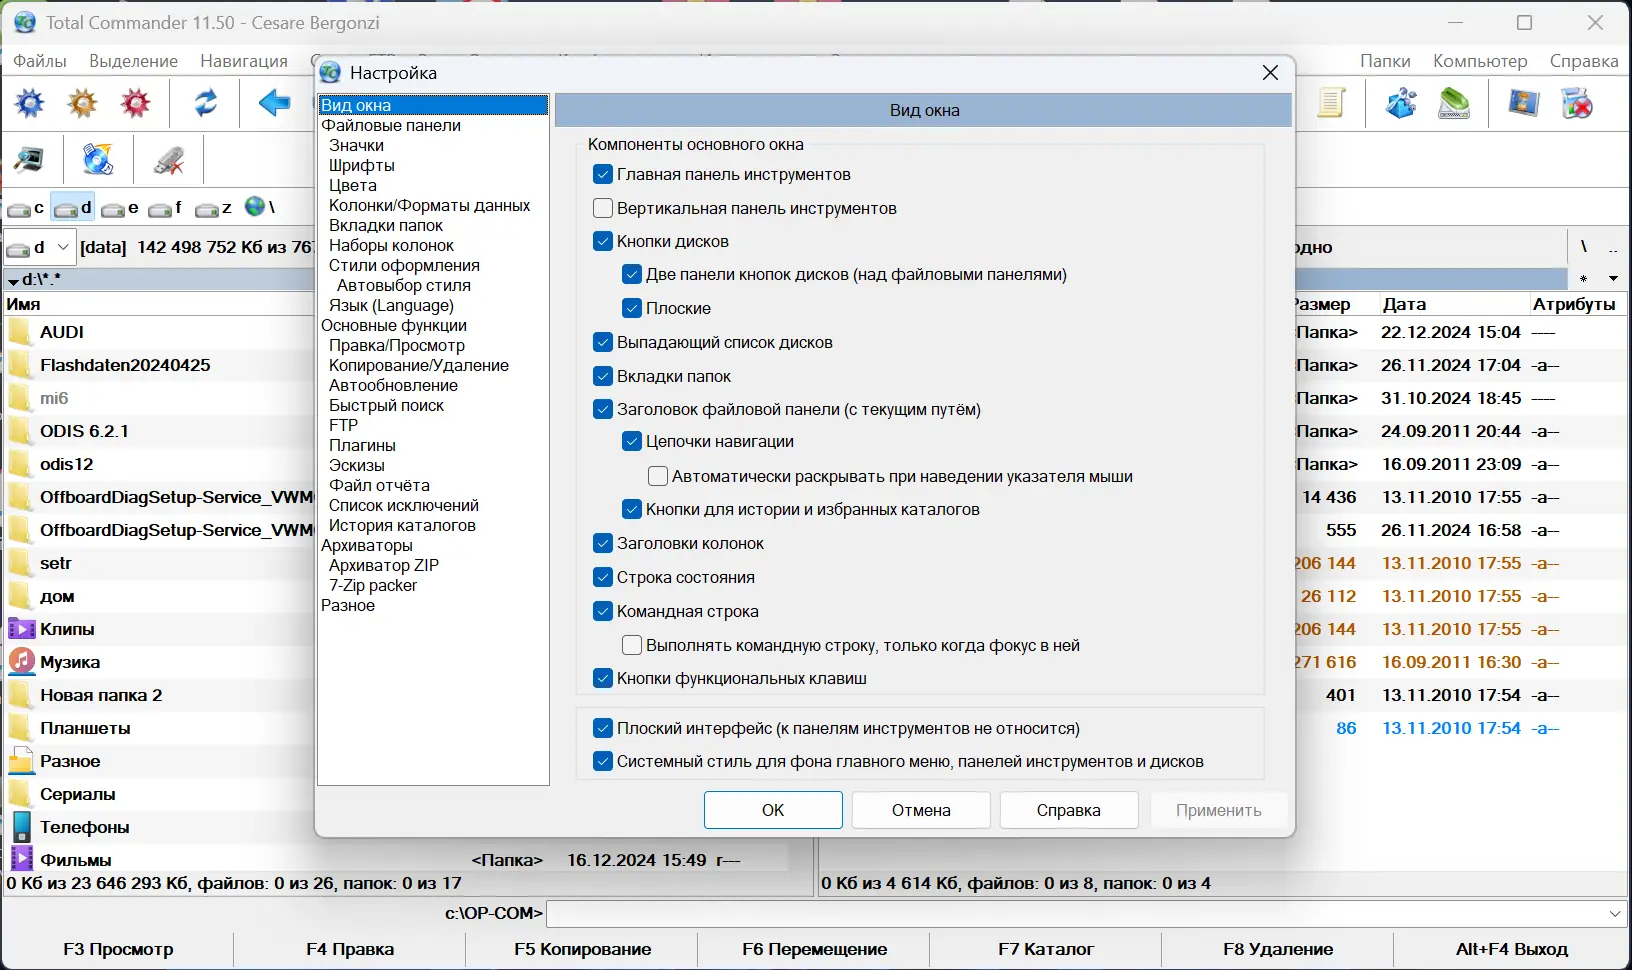Open the blue gear settings icon
This screenshot has height=970, width=1632.
(x=28, y=103)
